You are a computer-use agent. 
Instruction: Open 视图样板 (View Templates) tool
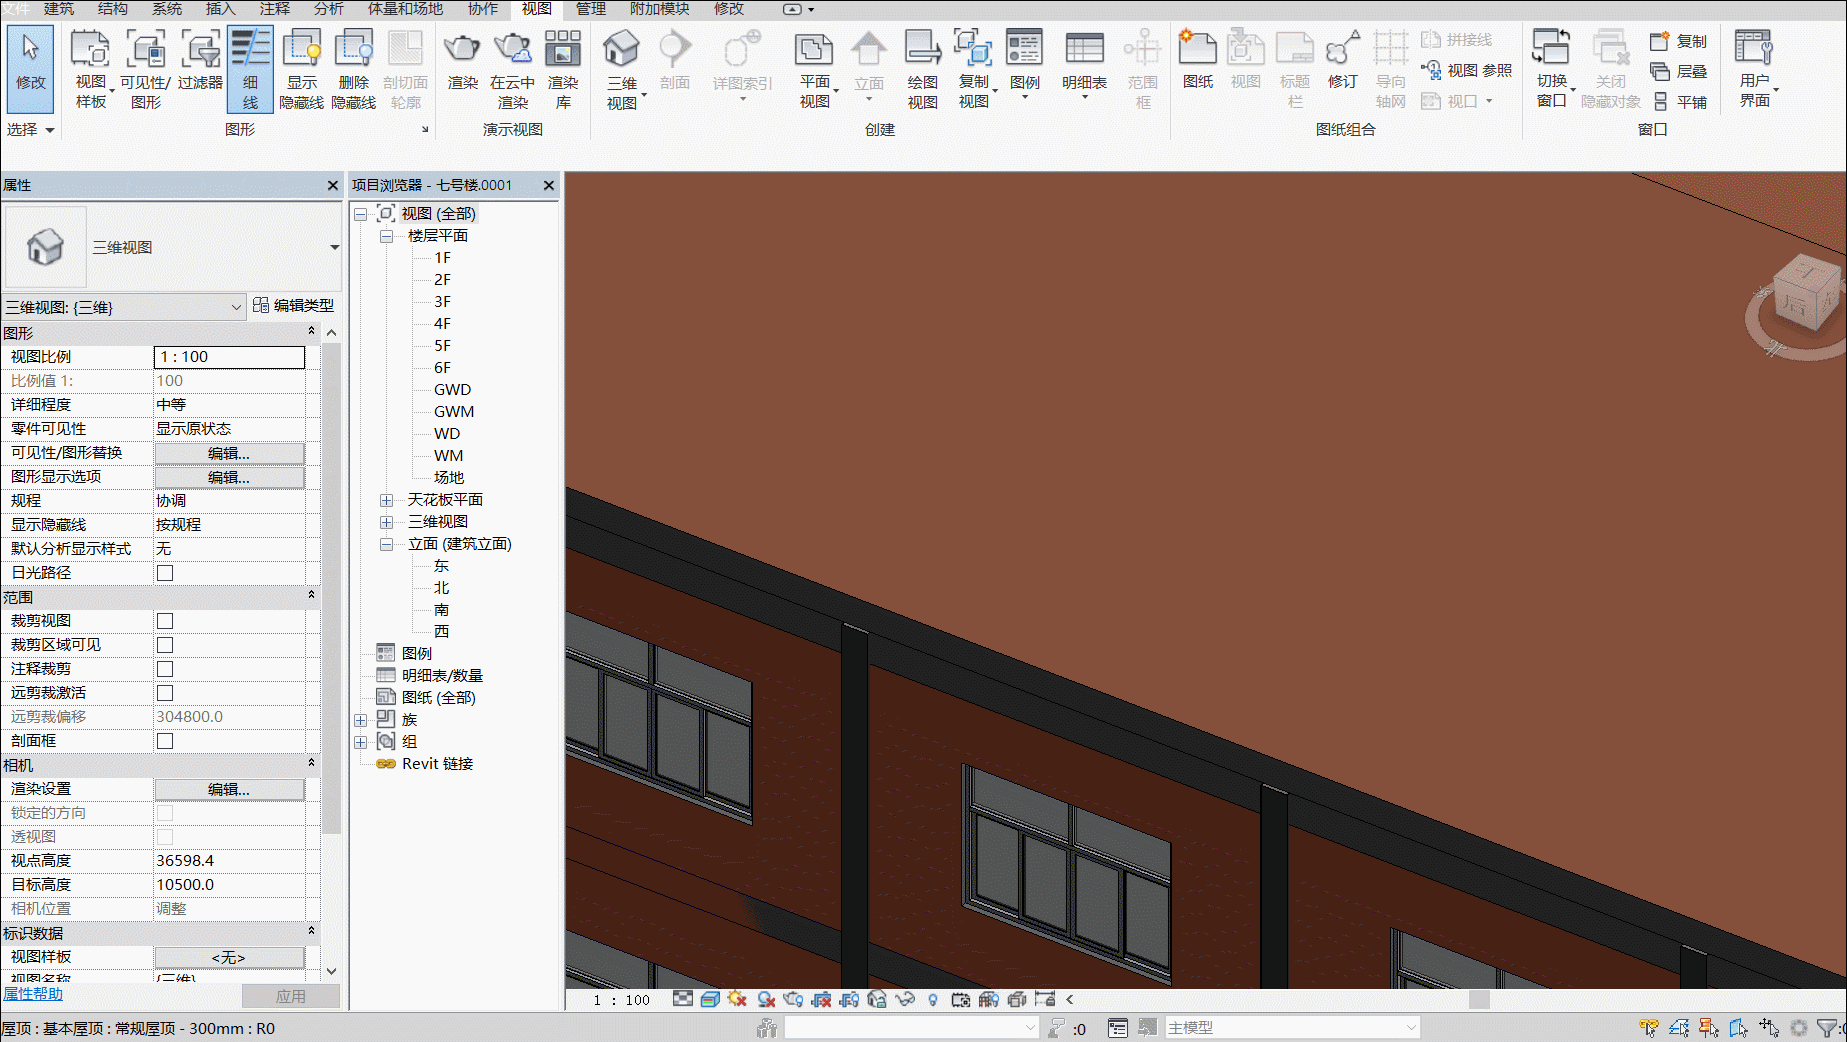[x=90, y=69]
